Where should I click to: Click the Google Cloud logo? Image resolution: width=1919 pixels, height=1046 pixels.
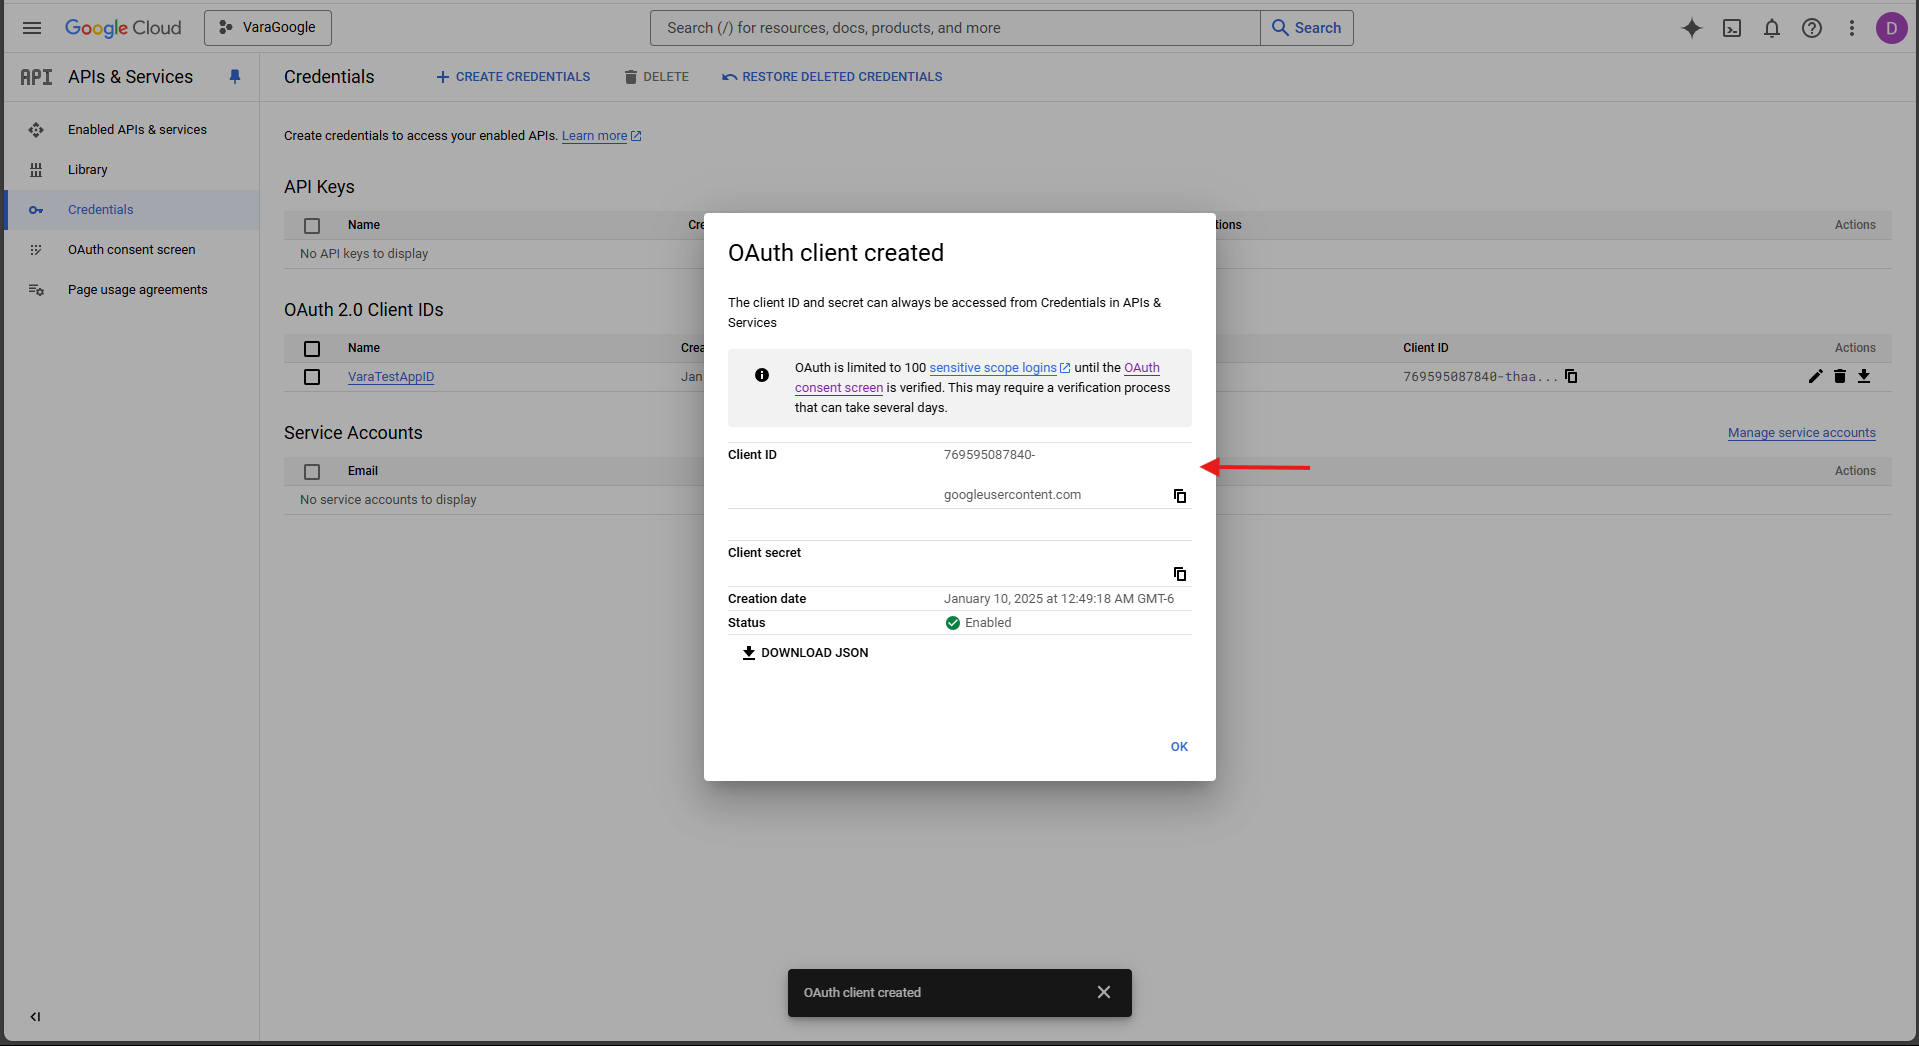123,28
